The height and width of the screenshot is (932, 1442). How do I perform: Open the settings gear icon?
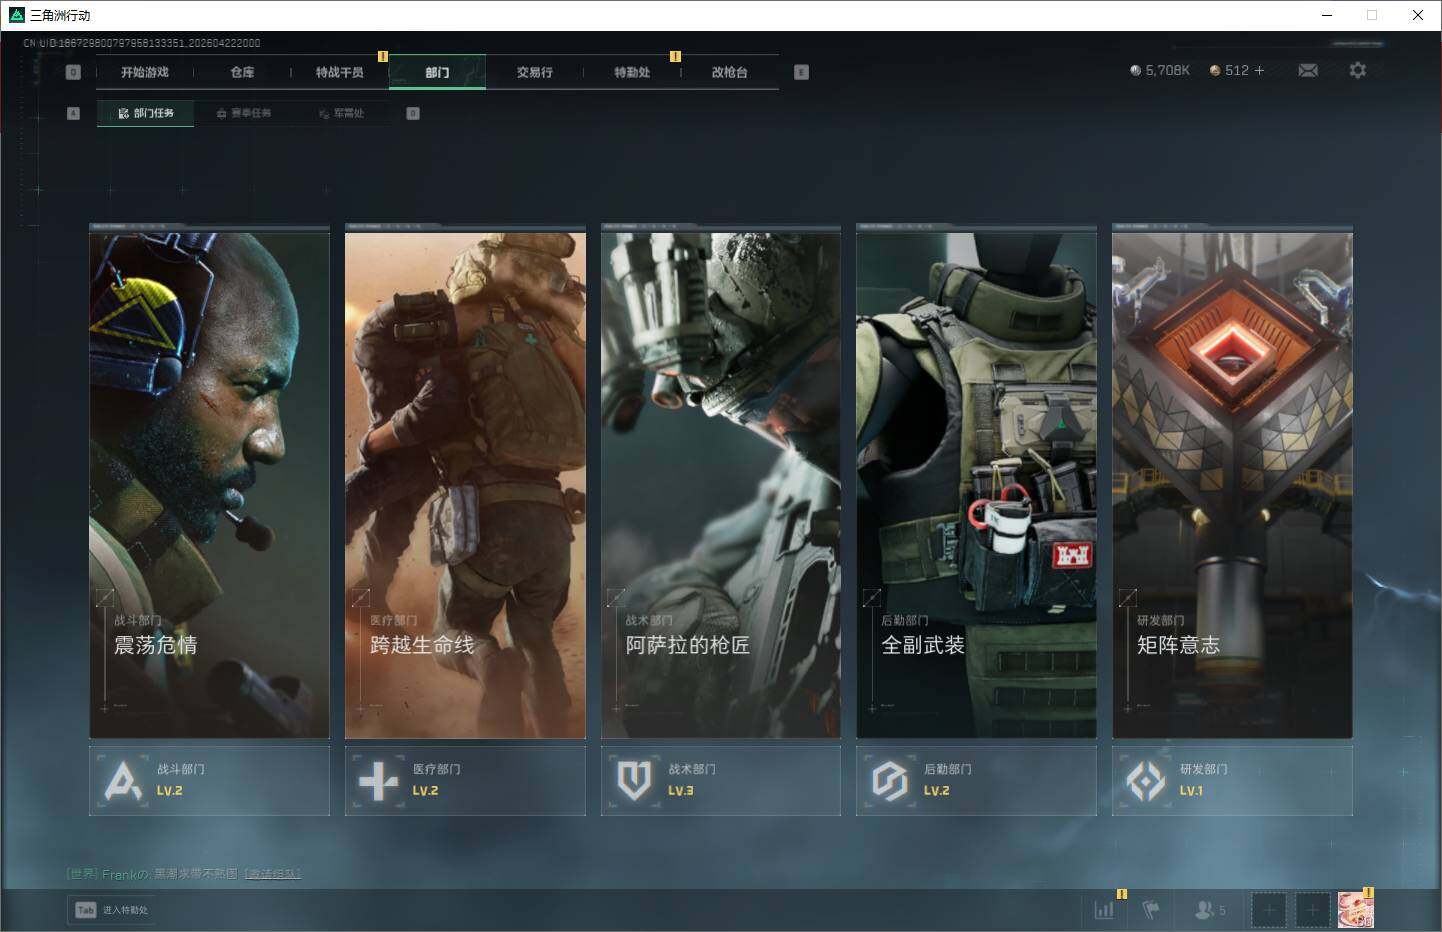coord(1357,70)
